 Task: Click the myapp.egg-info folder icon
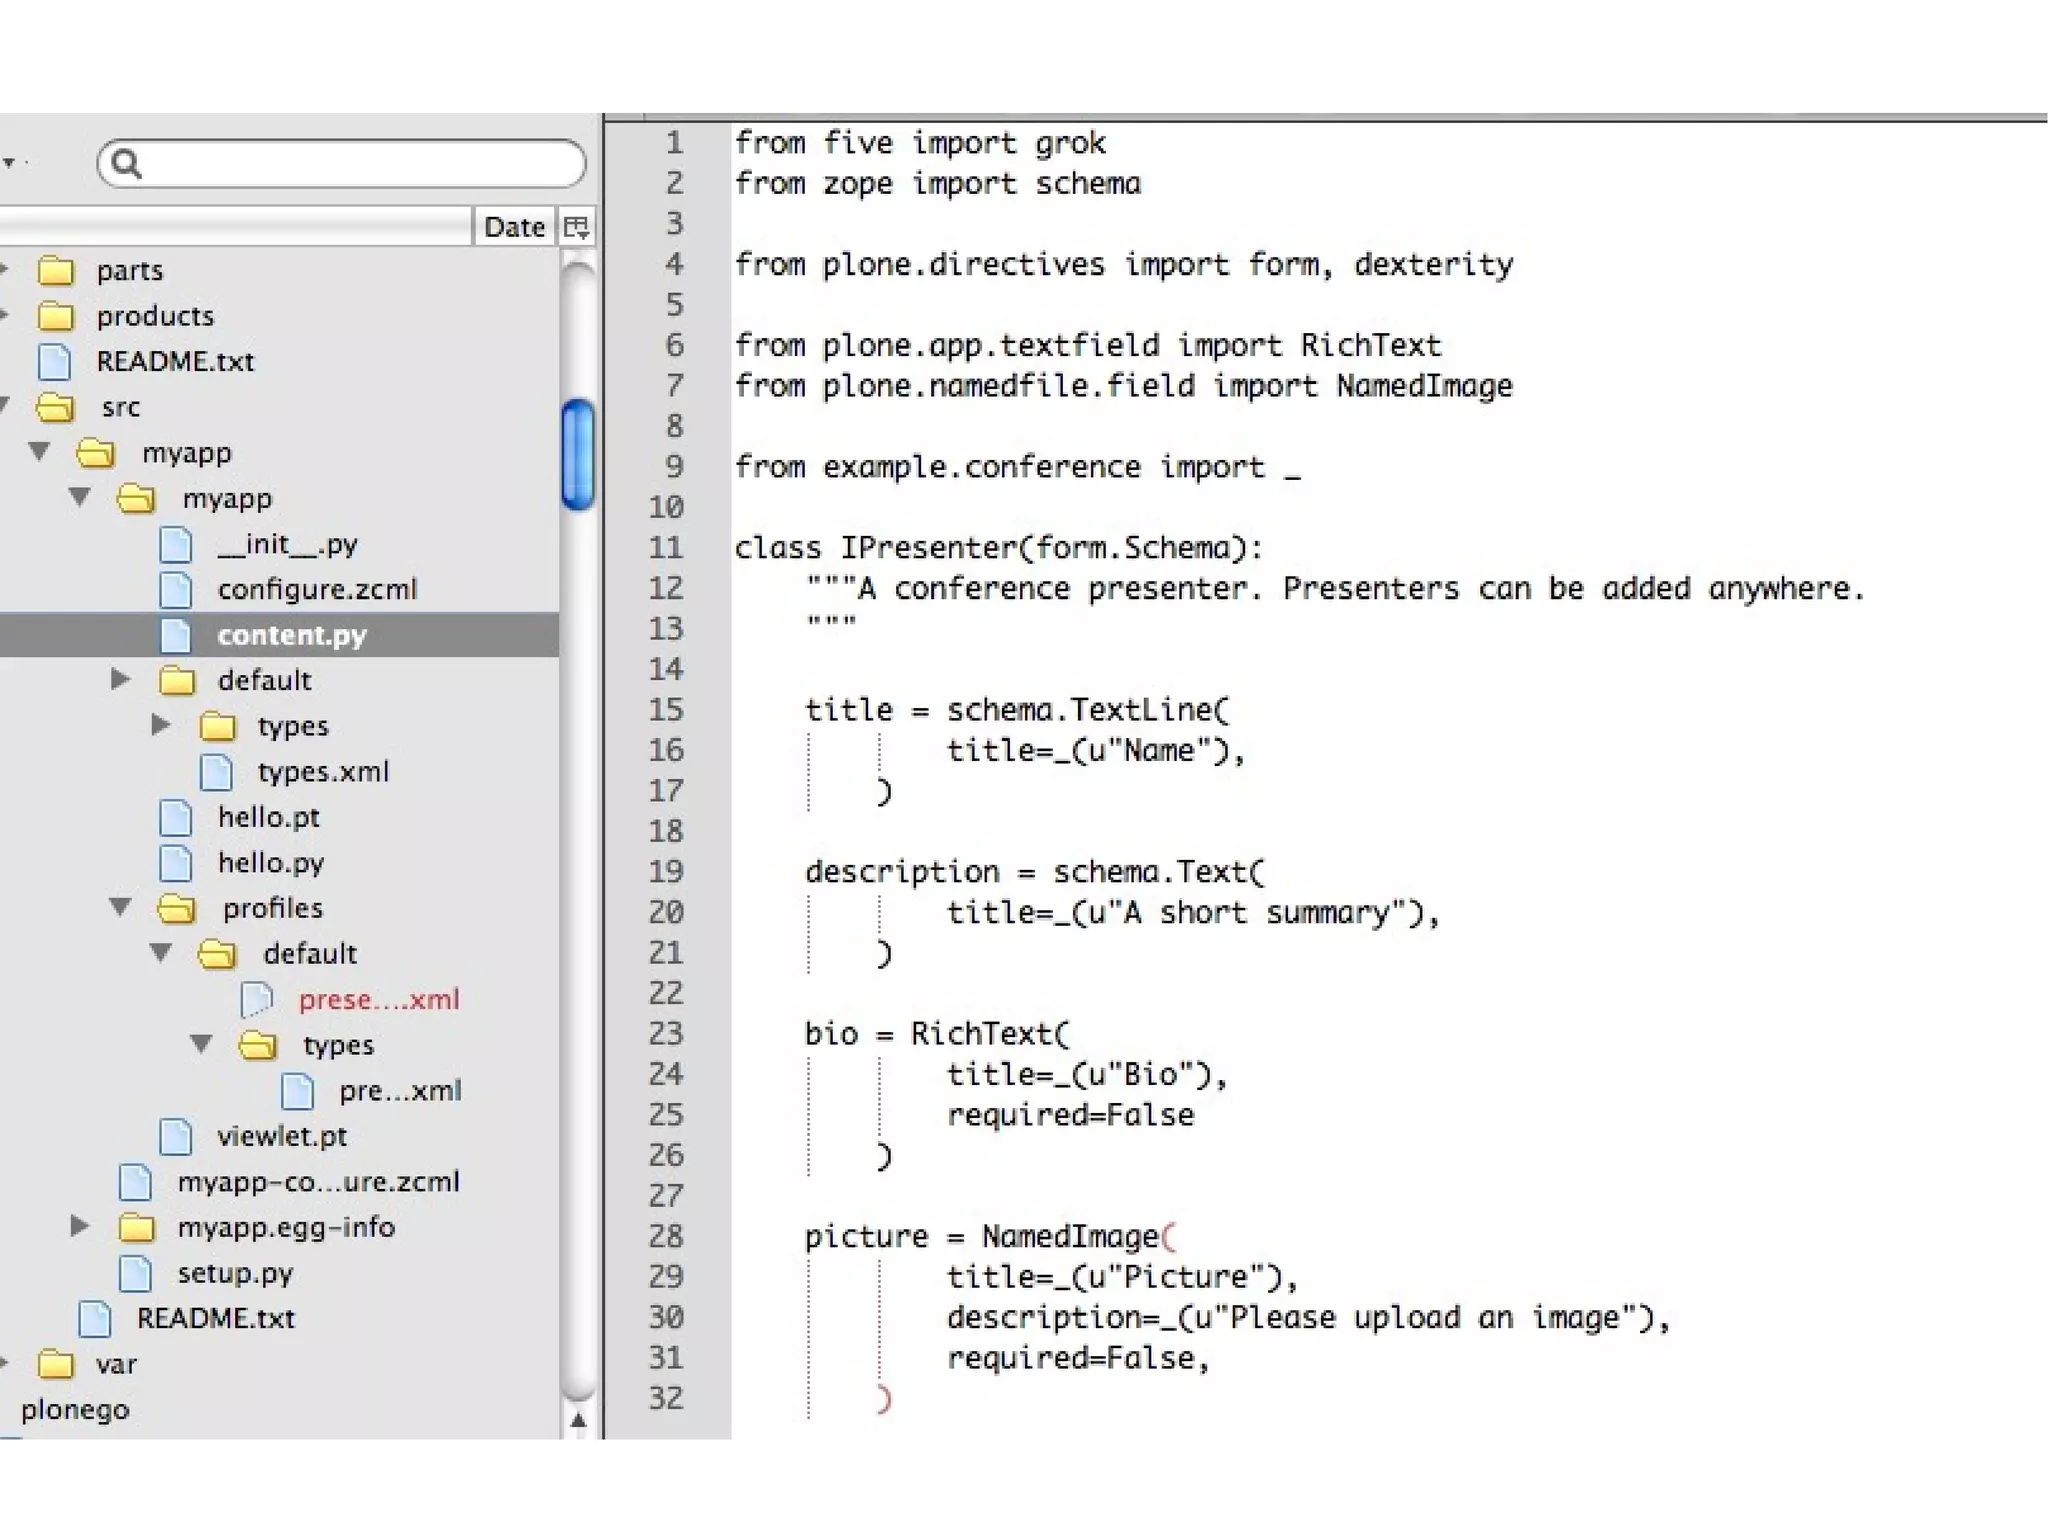click(x=136, y=1228)
